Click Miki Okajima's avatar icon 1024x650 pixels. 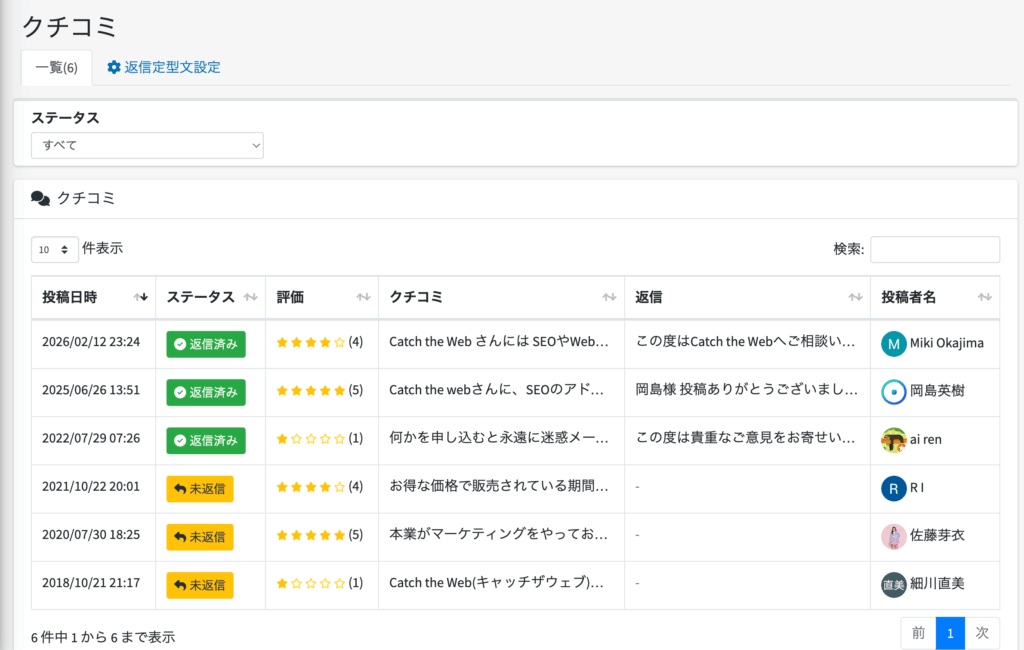coord(893,343)
